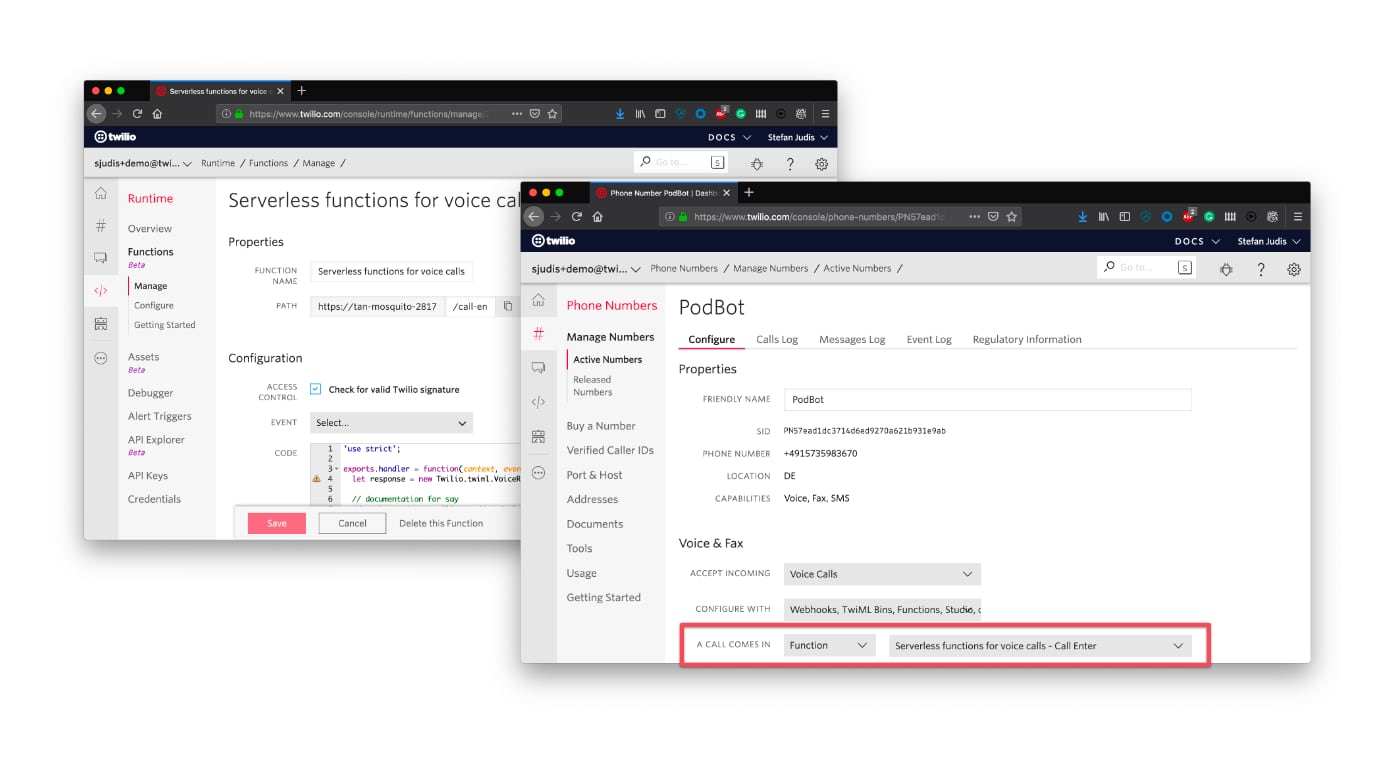Click the Save button

point(277,523)
